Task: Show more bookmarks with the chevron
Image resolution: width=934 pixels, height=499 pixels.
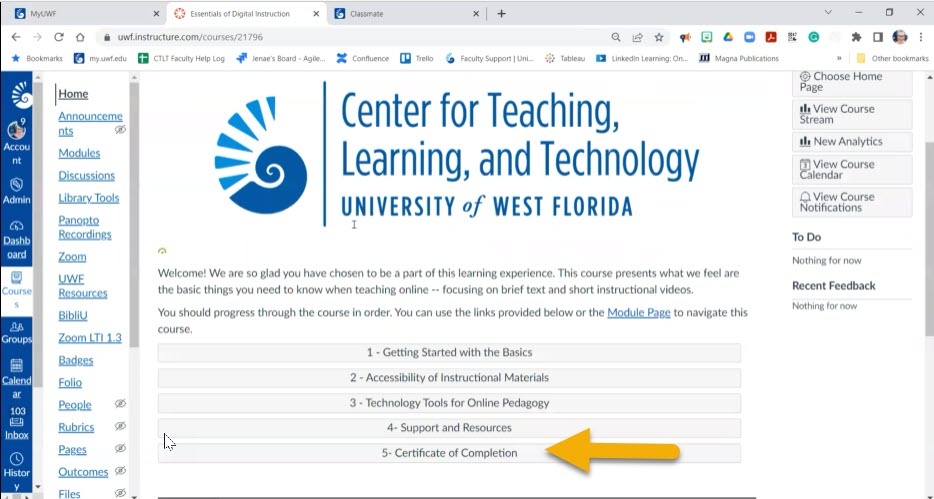Action: click(839, 58)
